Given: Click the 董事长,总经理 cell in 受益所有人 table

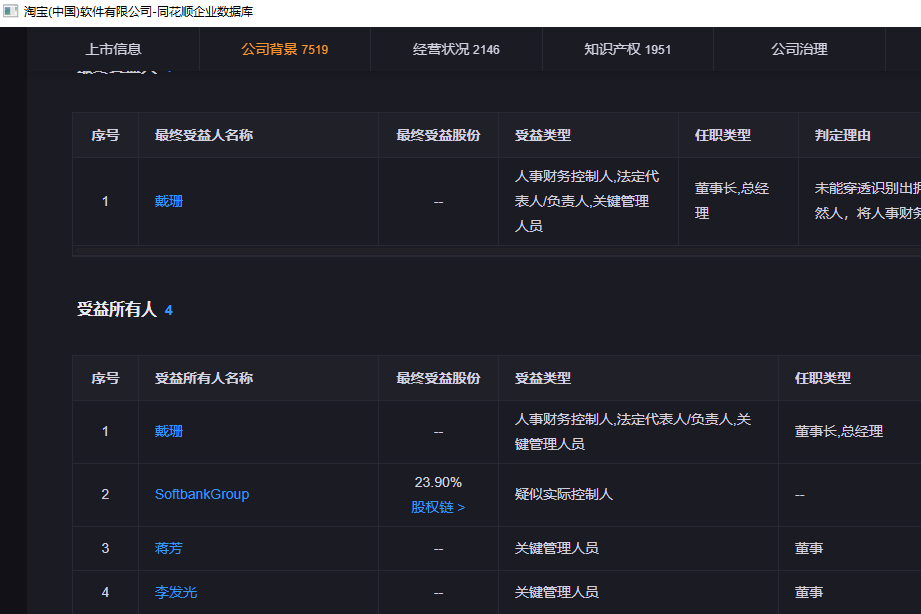Looking at the screenshot, I should (x=839, y=431).
